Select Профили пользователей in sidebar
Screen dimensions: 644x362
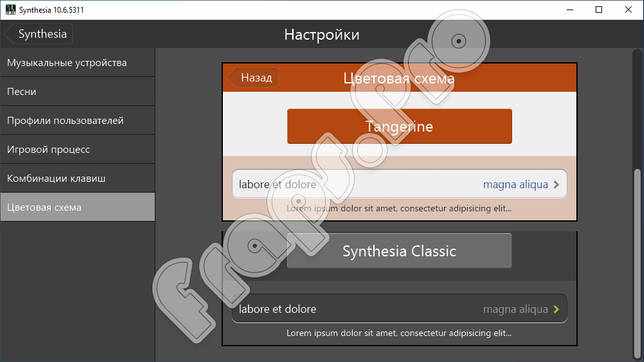77,120
